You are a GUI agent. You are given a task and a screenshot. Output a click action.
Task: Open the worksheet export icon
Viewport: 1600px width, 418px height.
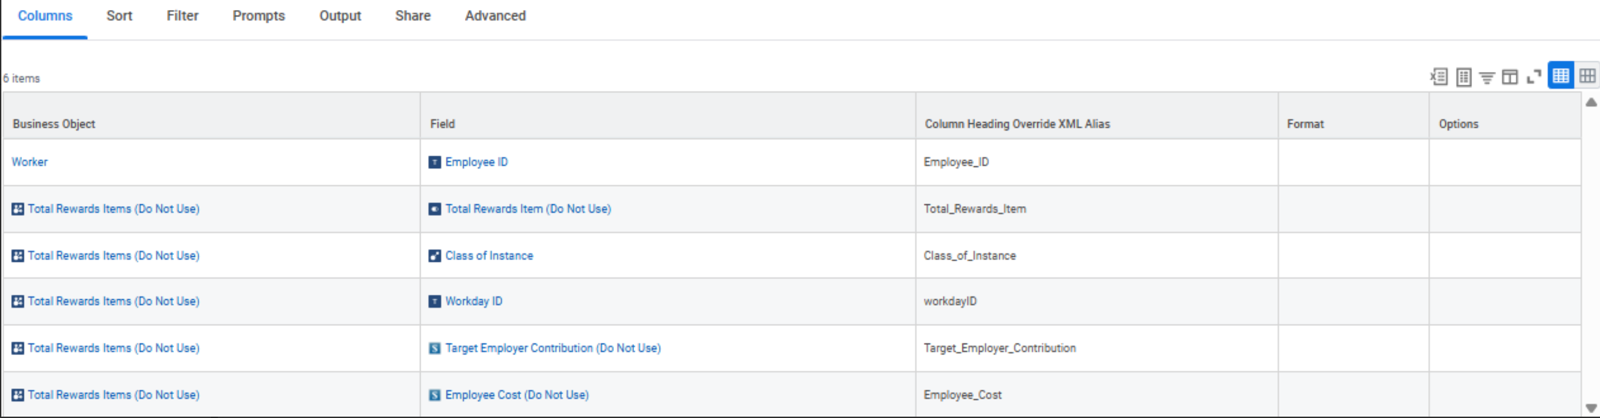point(1464,77)
